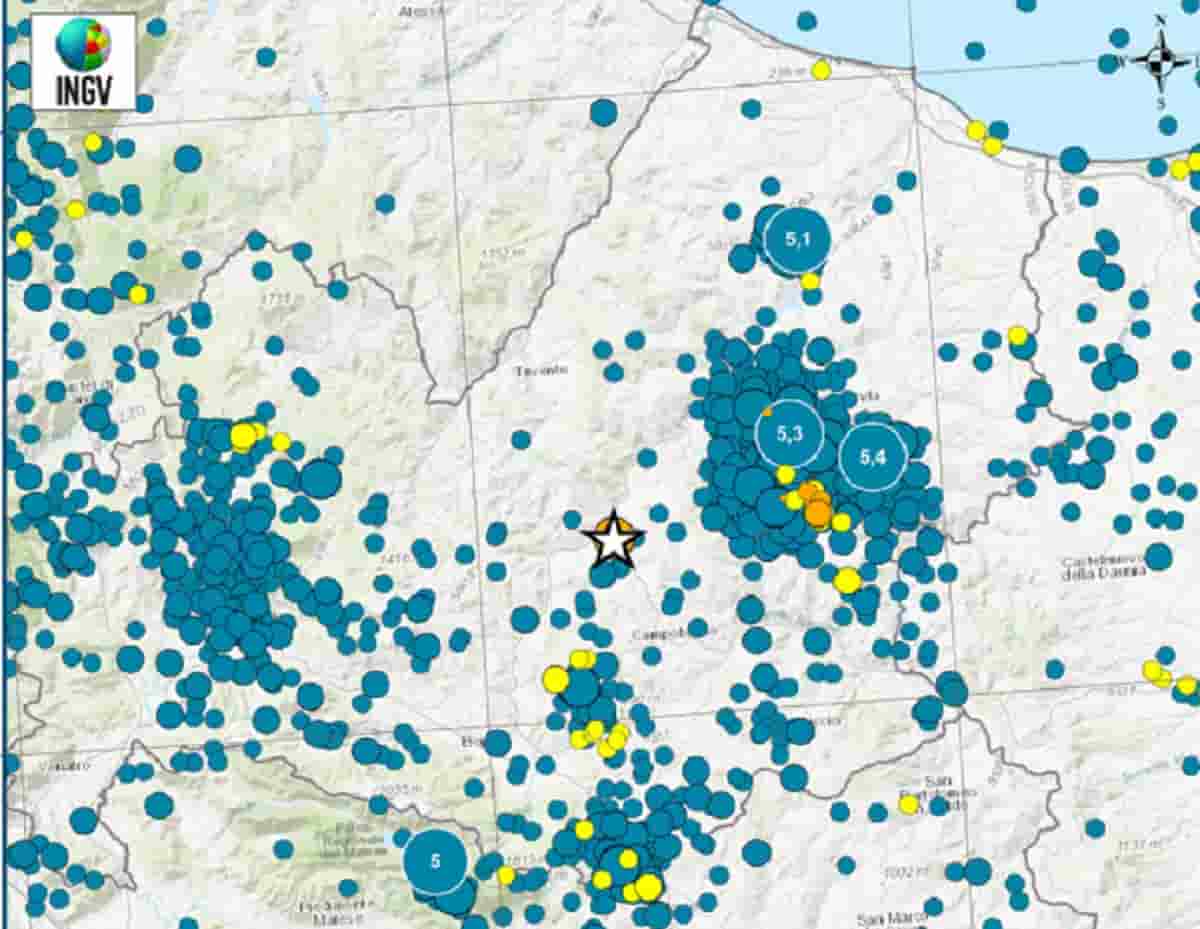Click the yellow marker on San Bartolomeo label

908,804
